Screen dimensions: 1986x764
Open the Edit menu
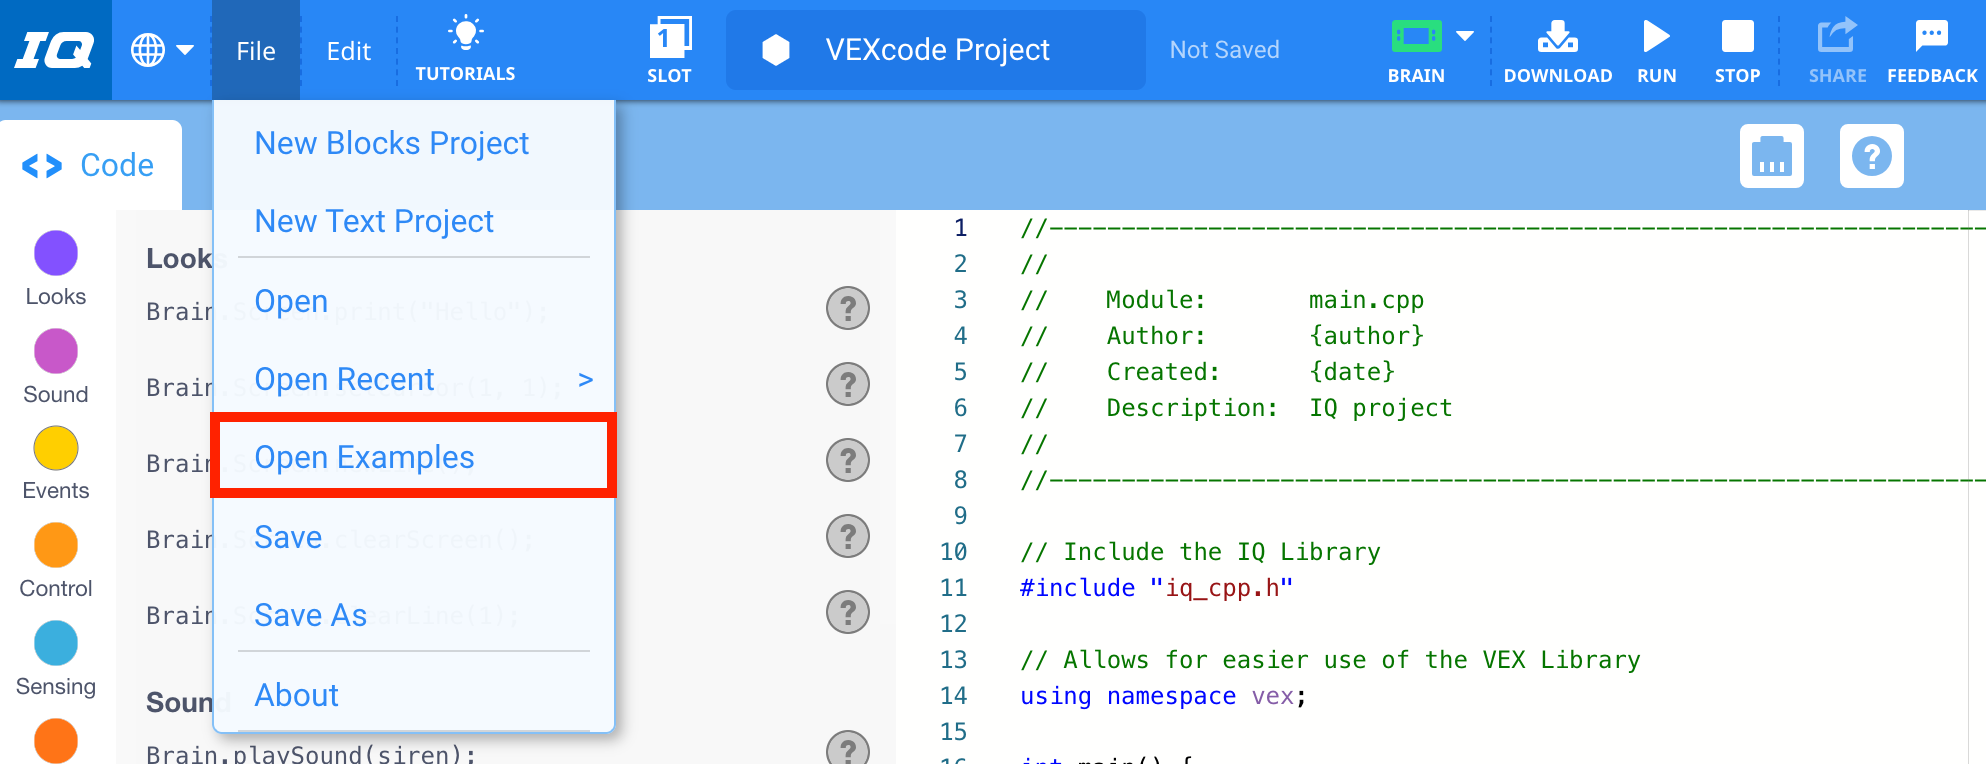[x=348, y=51]
